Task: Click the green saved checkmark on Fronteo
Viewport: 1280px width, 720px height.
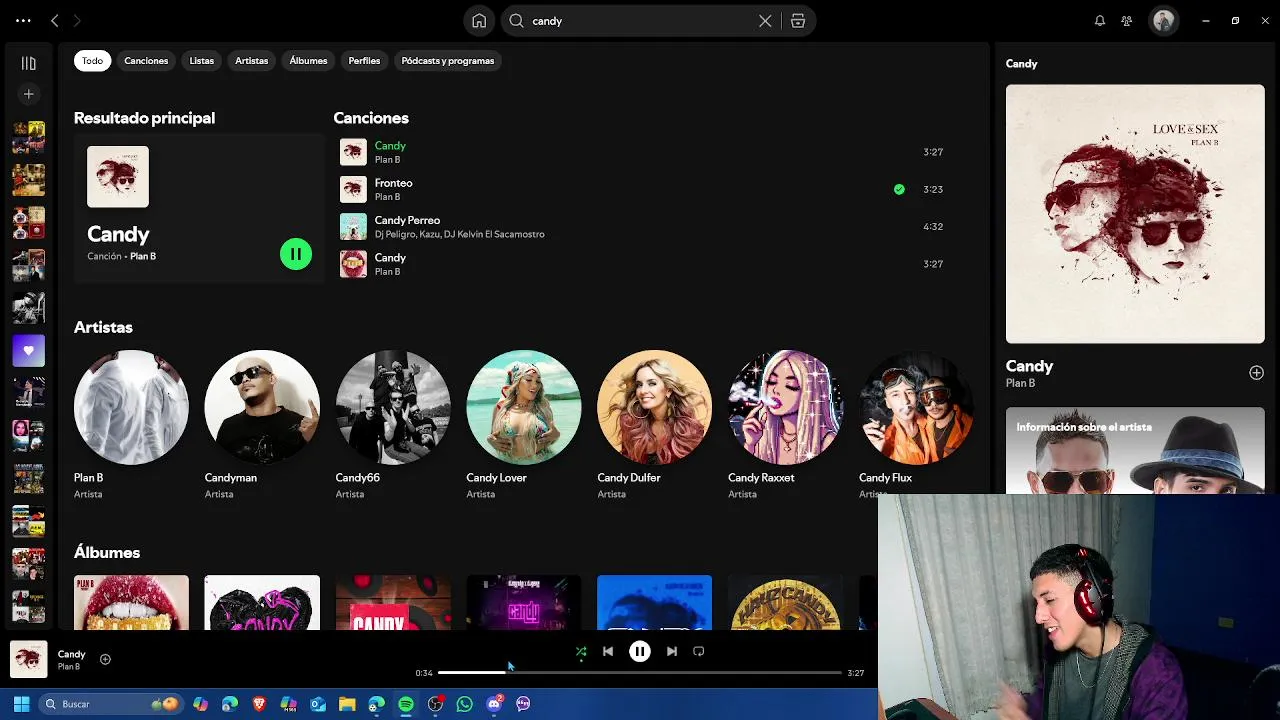Action: pyautogui.click(x=899, y=189)
